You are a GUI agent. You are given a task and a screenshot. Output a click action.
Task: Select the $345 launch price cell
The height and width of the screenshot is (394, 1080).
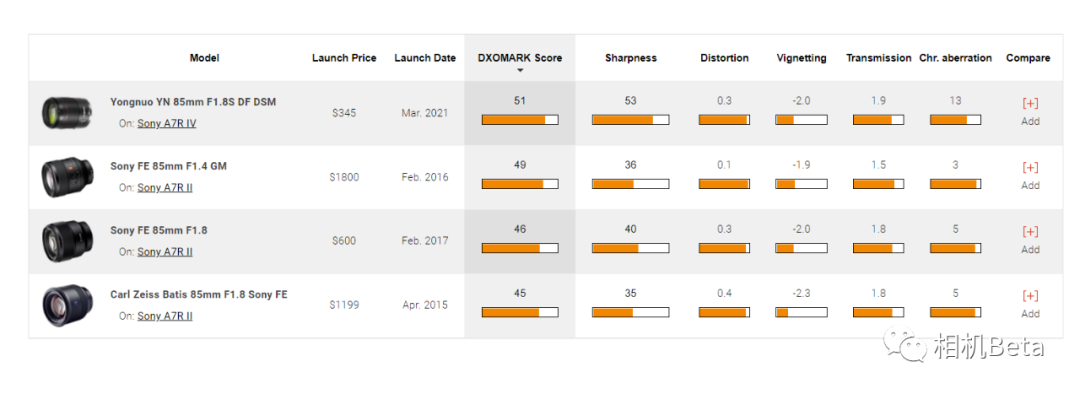pyautogui.click(x=344, y=112)
